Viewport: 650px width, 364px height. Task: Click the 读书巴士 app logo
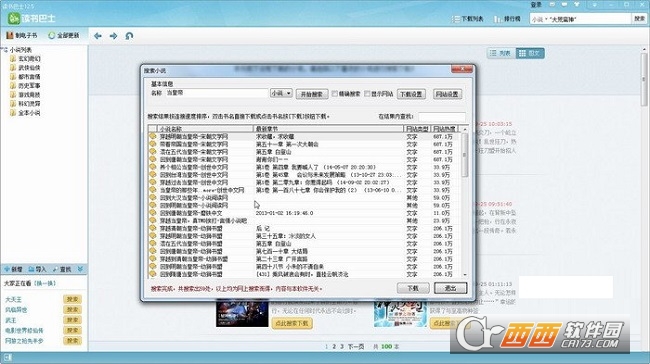coord(14,18)
